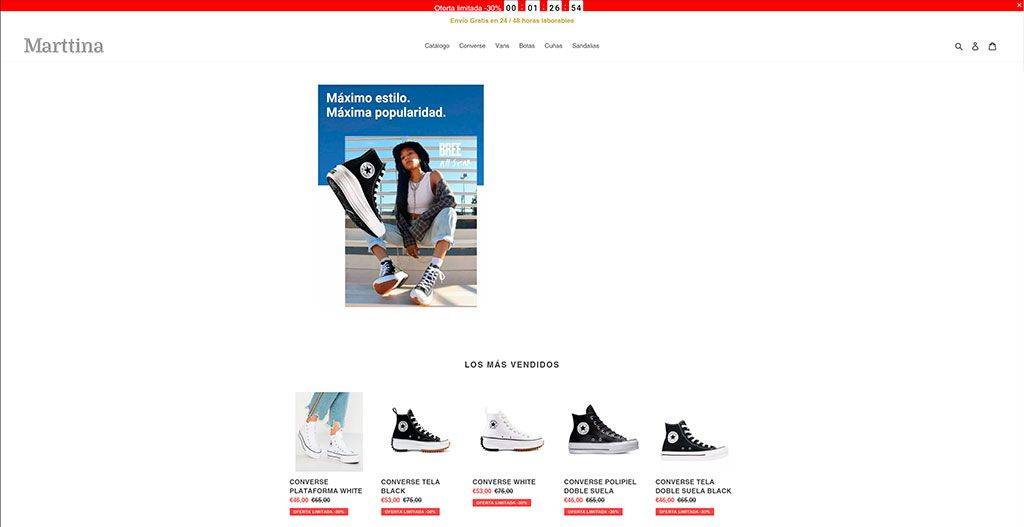Open the Sandalias category

pos(586,46)
